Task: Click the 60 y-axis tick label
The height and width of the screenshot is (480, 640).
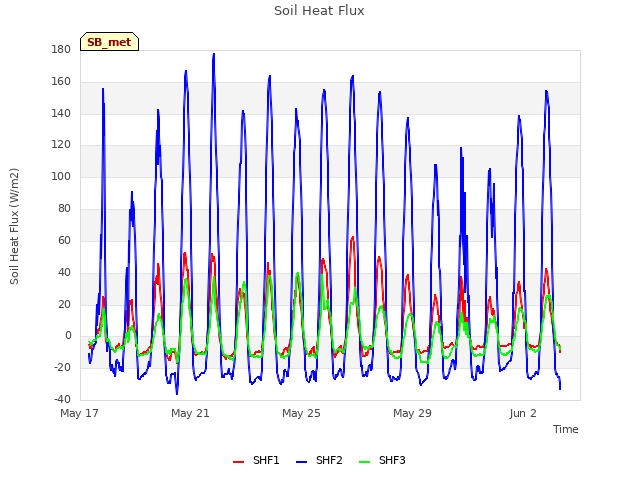Action: pos(64,240)
